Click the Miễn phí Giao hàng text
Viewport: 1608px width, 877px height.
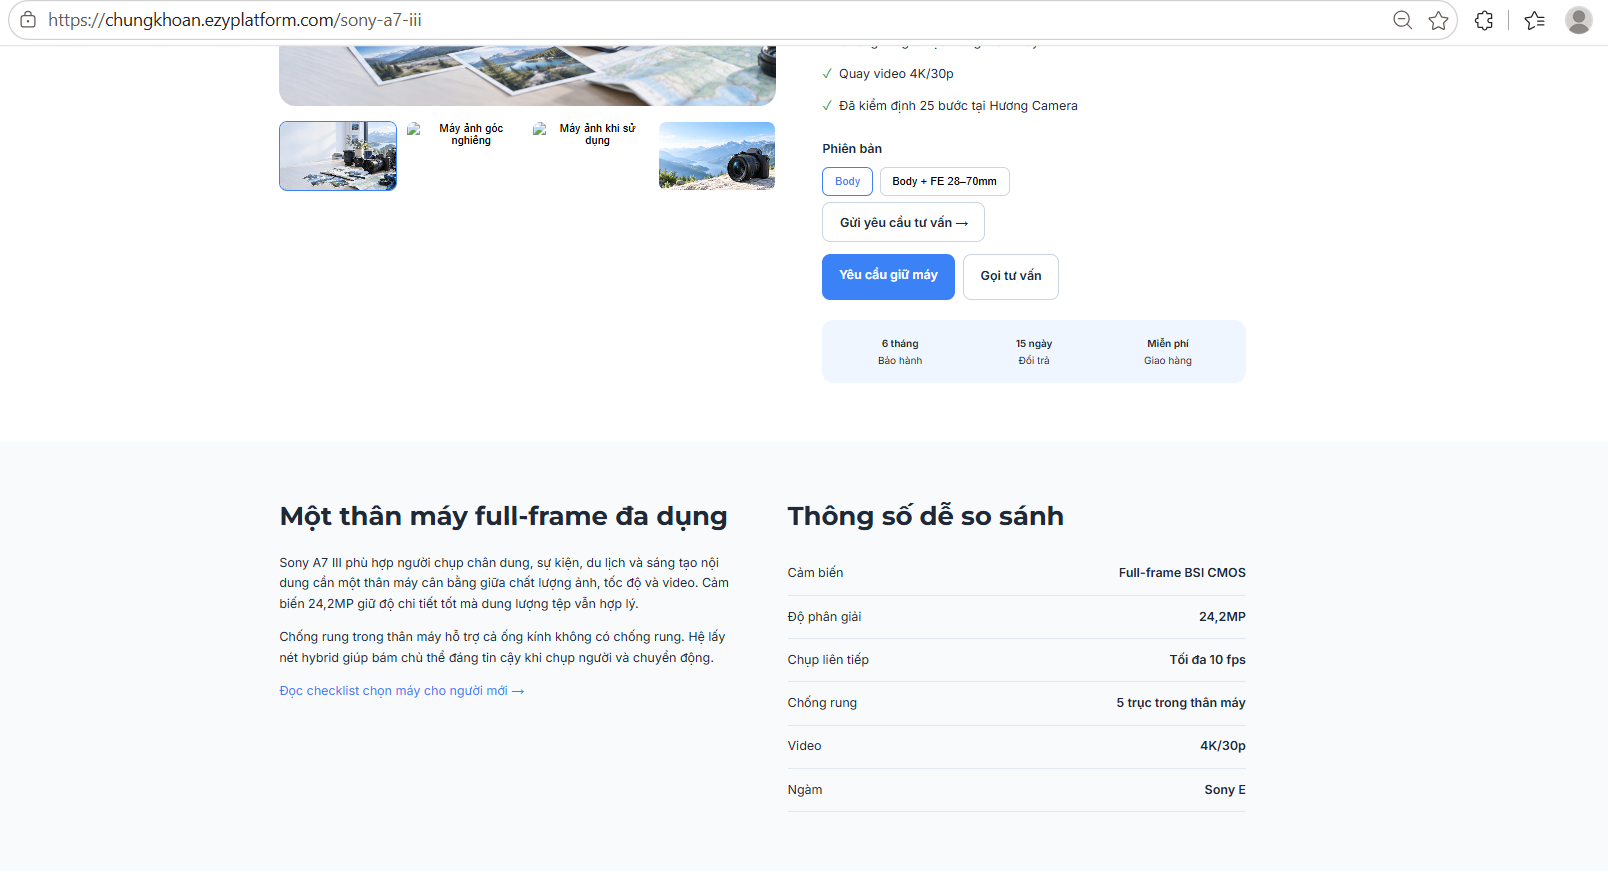1168,352
